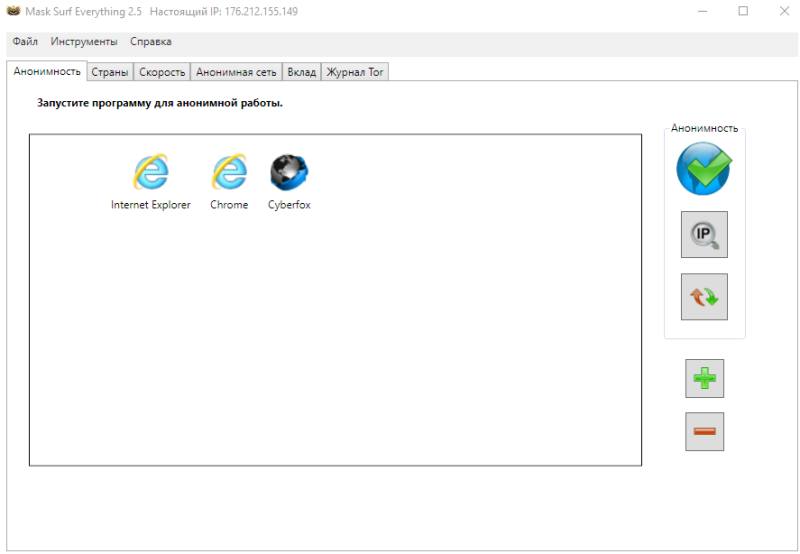Open the Инструменты menu
This screenshot has height=554, width=800.
(84, 42)
